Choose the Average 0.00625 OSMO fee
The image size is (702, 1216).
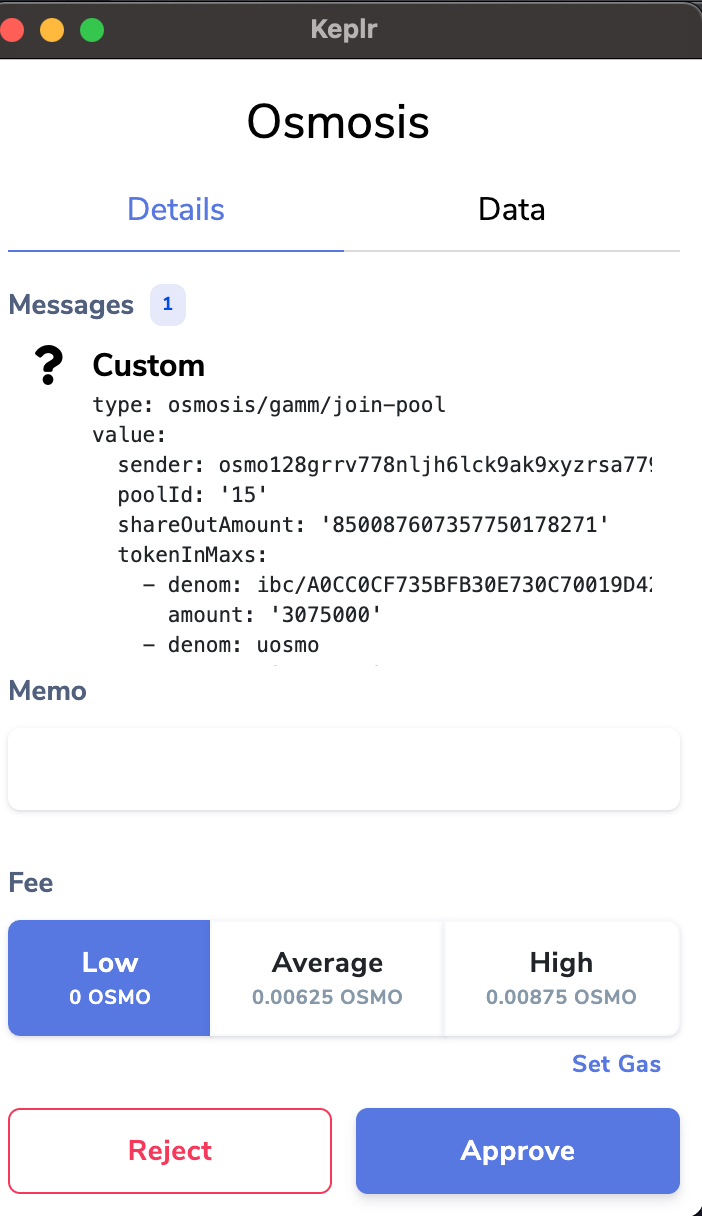click(x=327, y=978)
